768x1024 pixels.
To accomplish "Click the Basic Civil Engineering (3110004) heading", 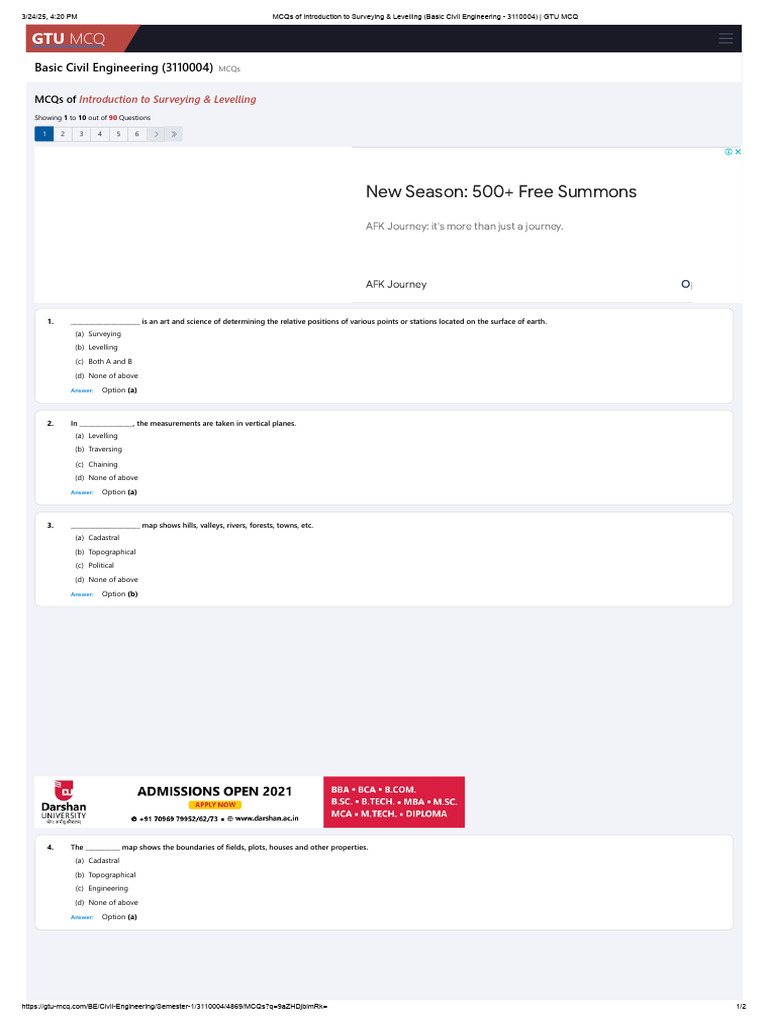I will click(x=123, y=67).
